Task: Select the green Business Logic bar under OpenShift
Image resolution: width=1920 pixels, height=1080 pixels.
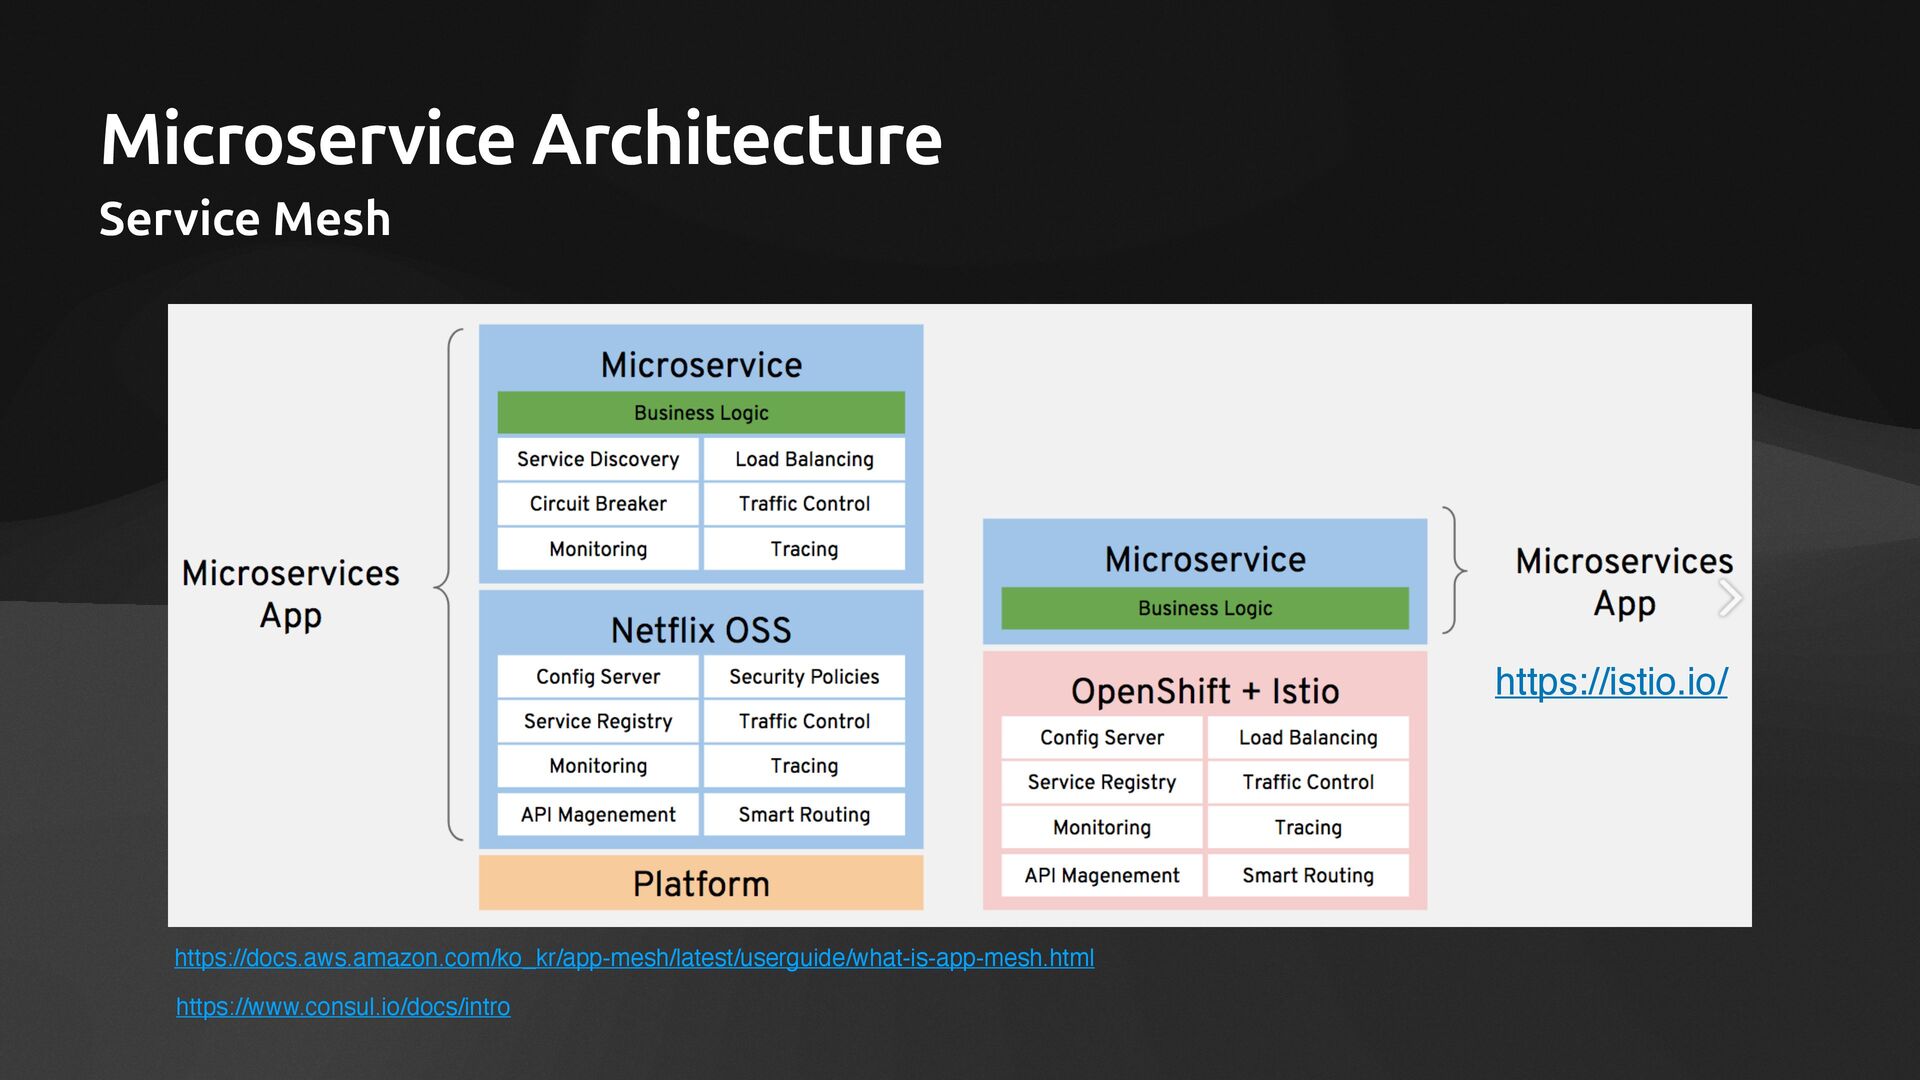Action: click(x=1204, y=608)
